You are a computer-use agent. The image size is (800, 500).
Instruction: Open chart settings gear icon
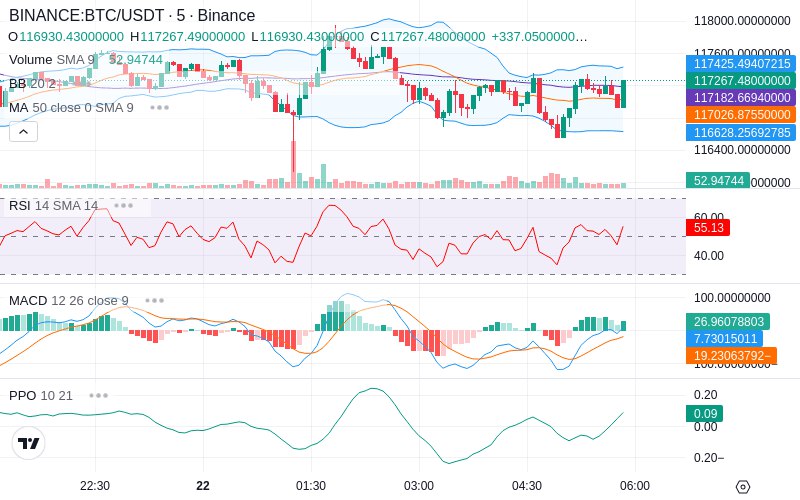coord(743,487)
